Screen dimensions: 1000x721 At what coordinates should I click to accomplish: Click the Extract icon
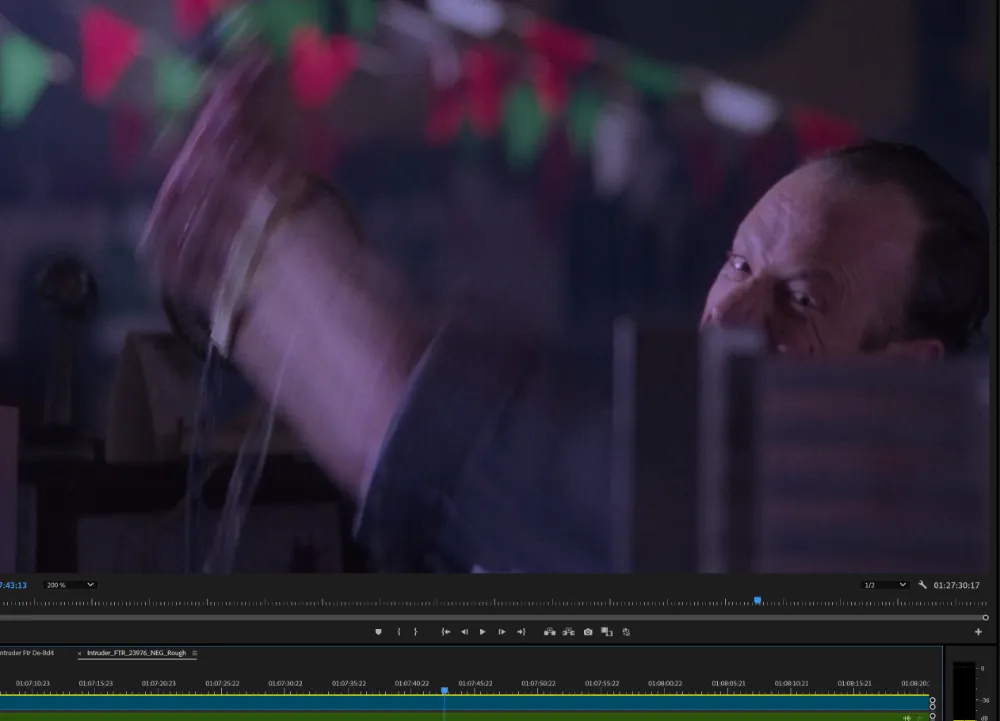pos(568,632)
